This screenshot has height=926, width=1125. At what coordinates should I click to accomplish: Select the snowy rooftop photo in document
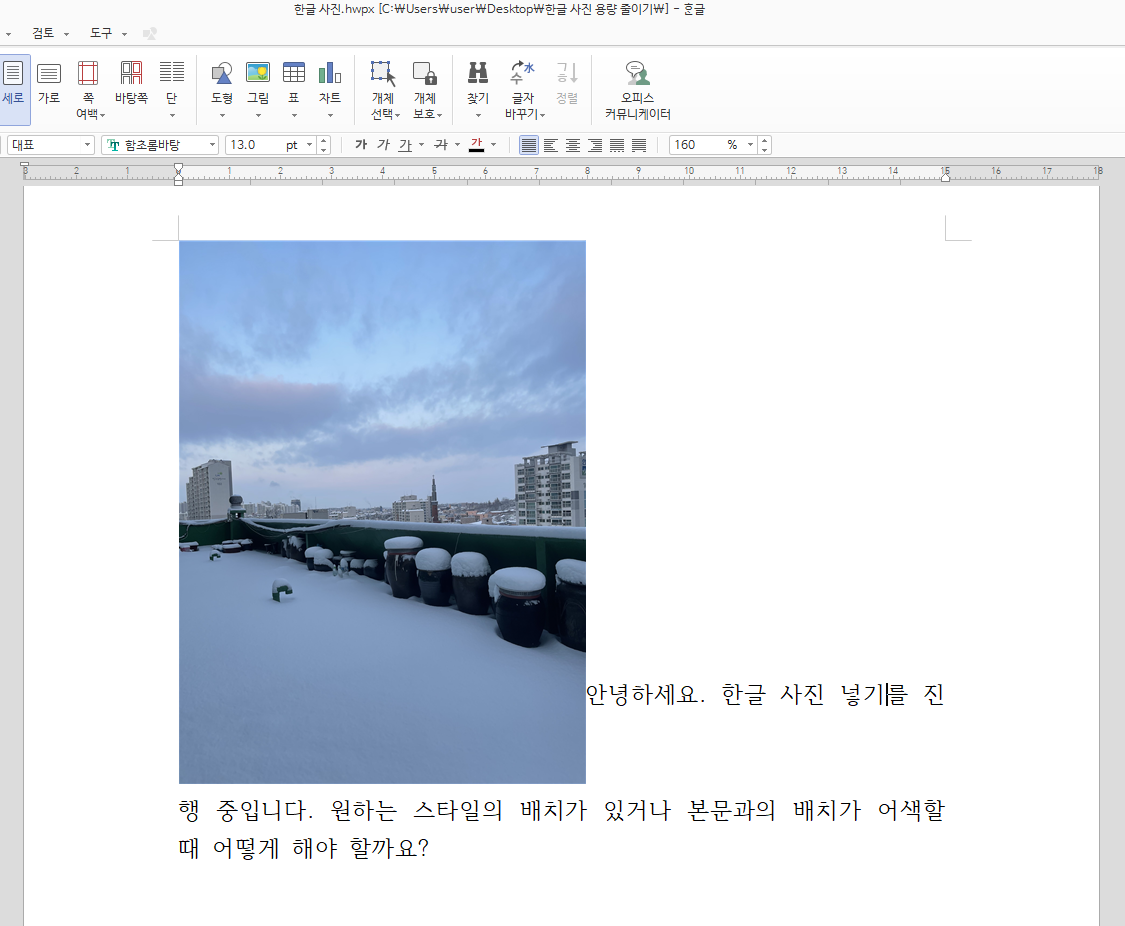382,512
